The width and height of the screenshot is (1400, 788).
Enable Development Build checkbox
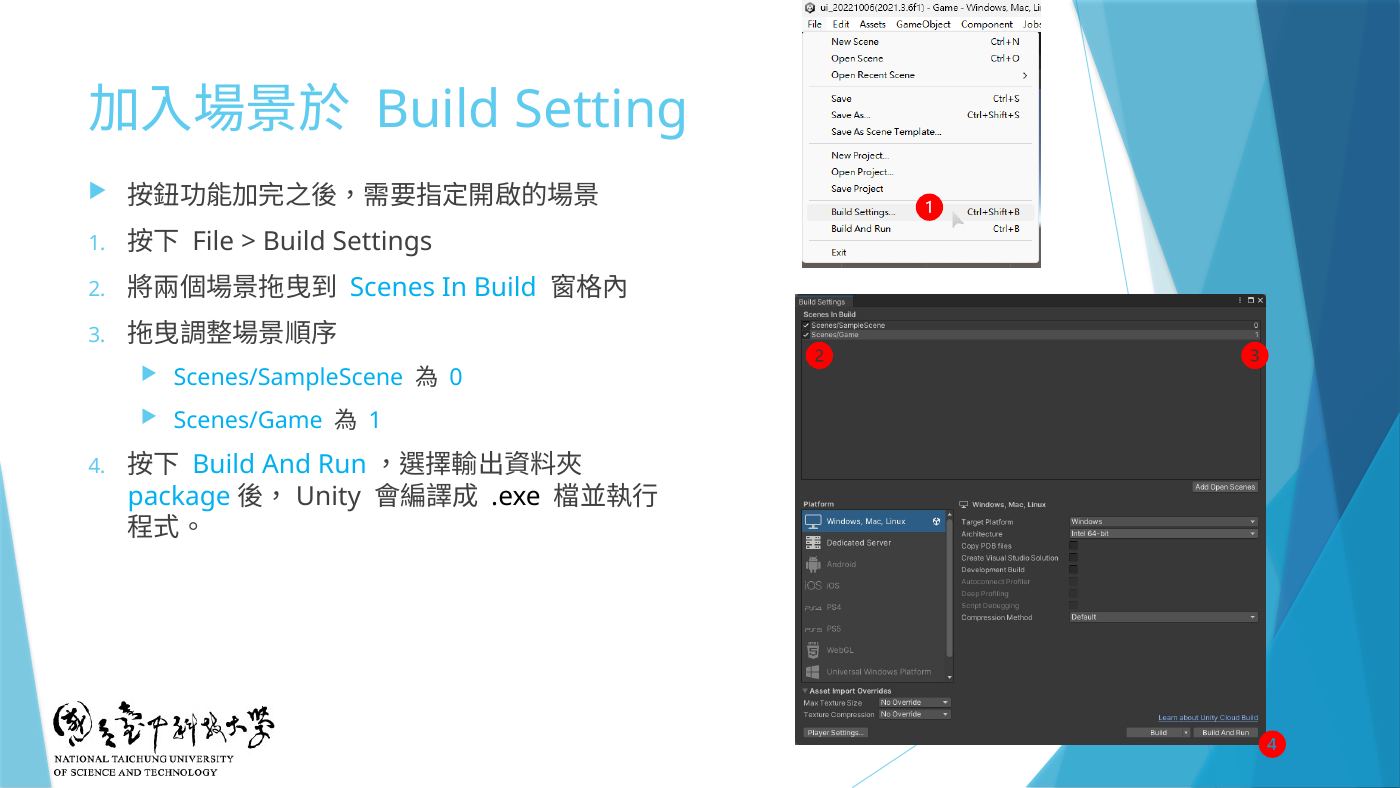tap(1074, 570)
